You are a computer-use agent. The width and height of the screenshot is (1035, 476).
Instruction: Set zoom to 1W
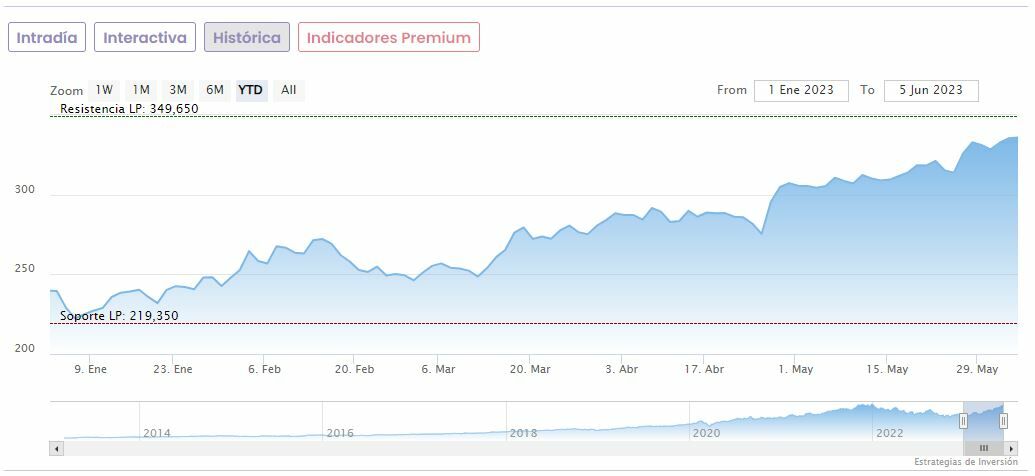104,90
